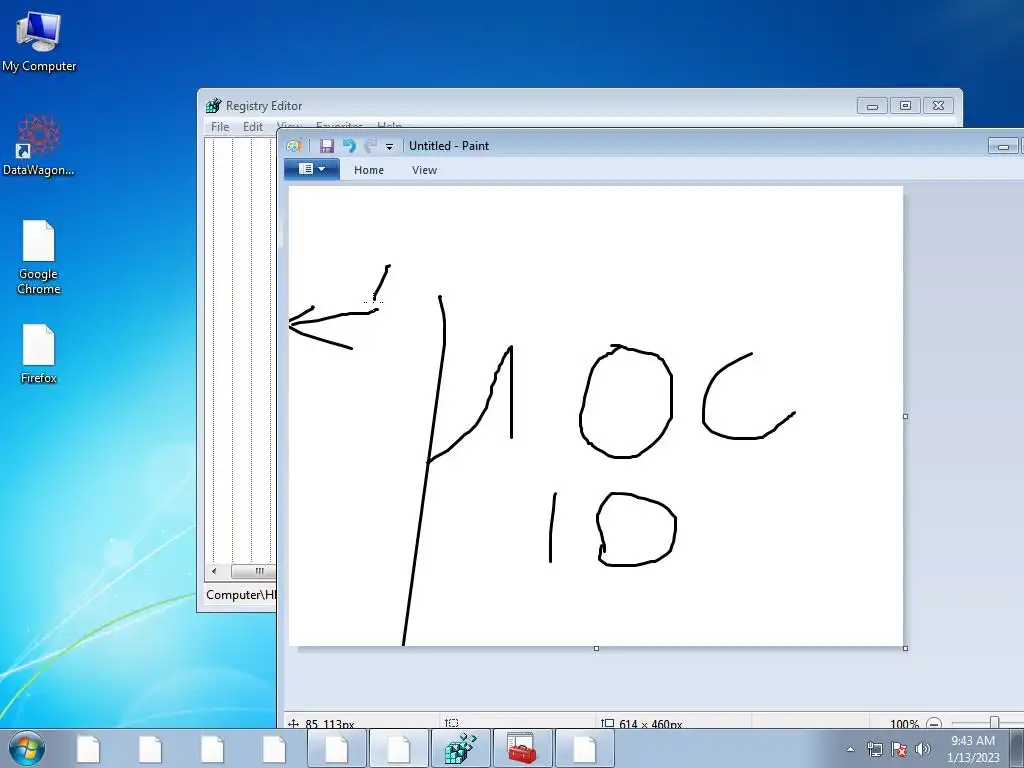Open the Action Center flag icon
This screenshot has width=1024, height=768.
pyautogui.click(x=899, y=749)
